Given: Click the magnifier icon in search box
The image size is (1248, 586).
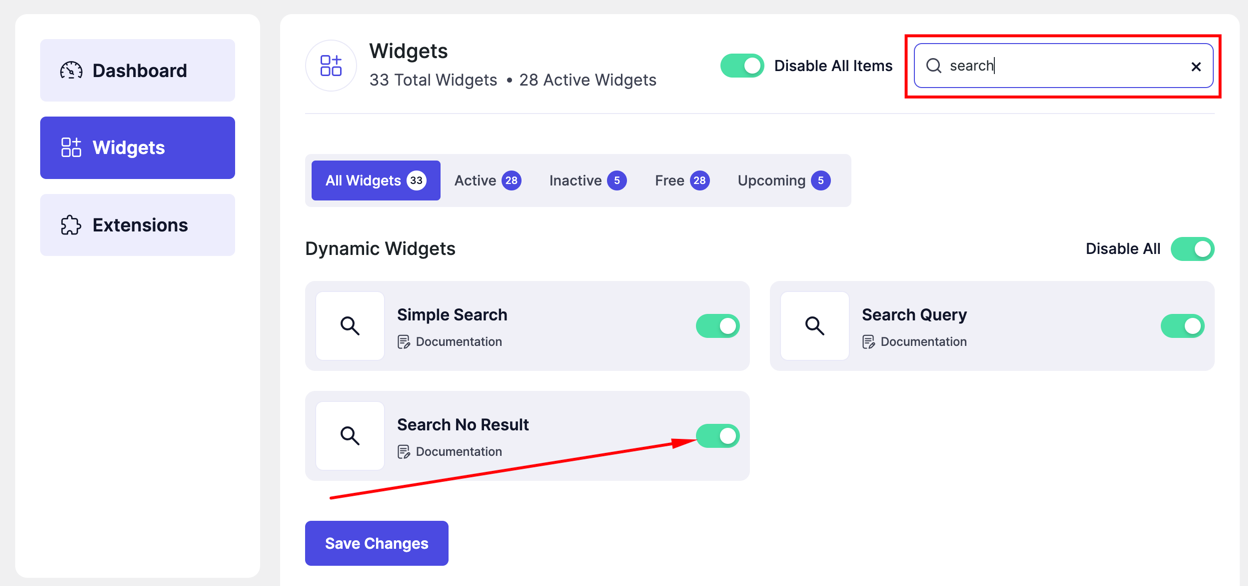Looking at the screenshot, I should point(934,66).
